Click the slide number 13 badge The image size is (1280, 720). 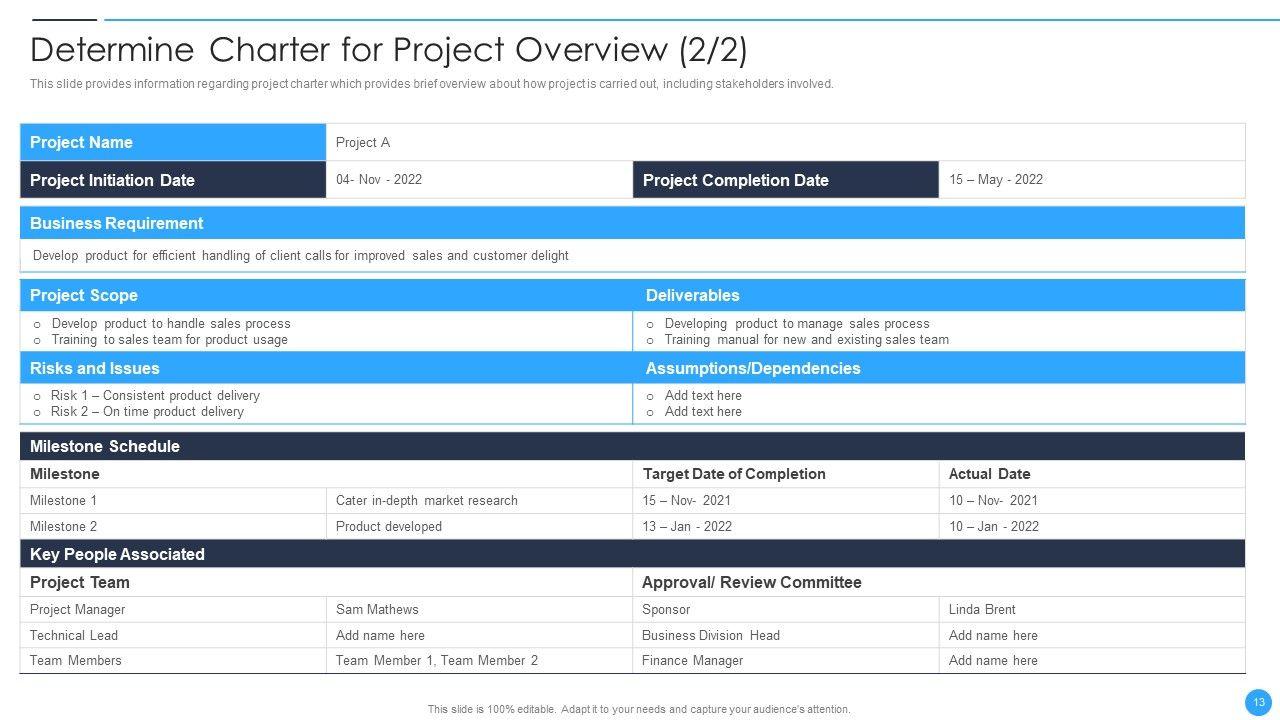point(1258,701)
